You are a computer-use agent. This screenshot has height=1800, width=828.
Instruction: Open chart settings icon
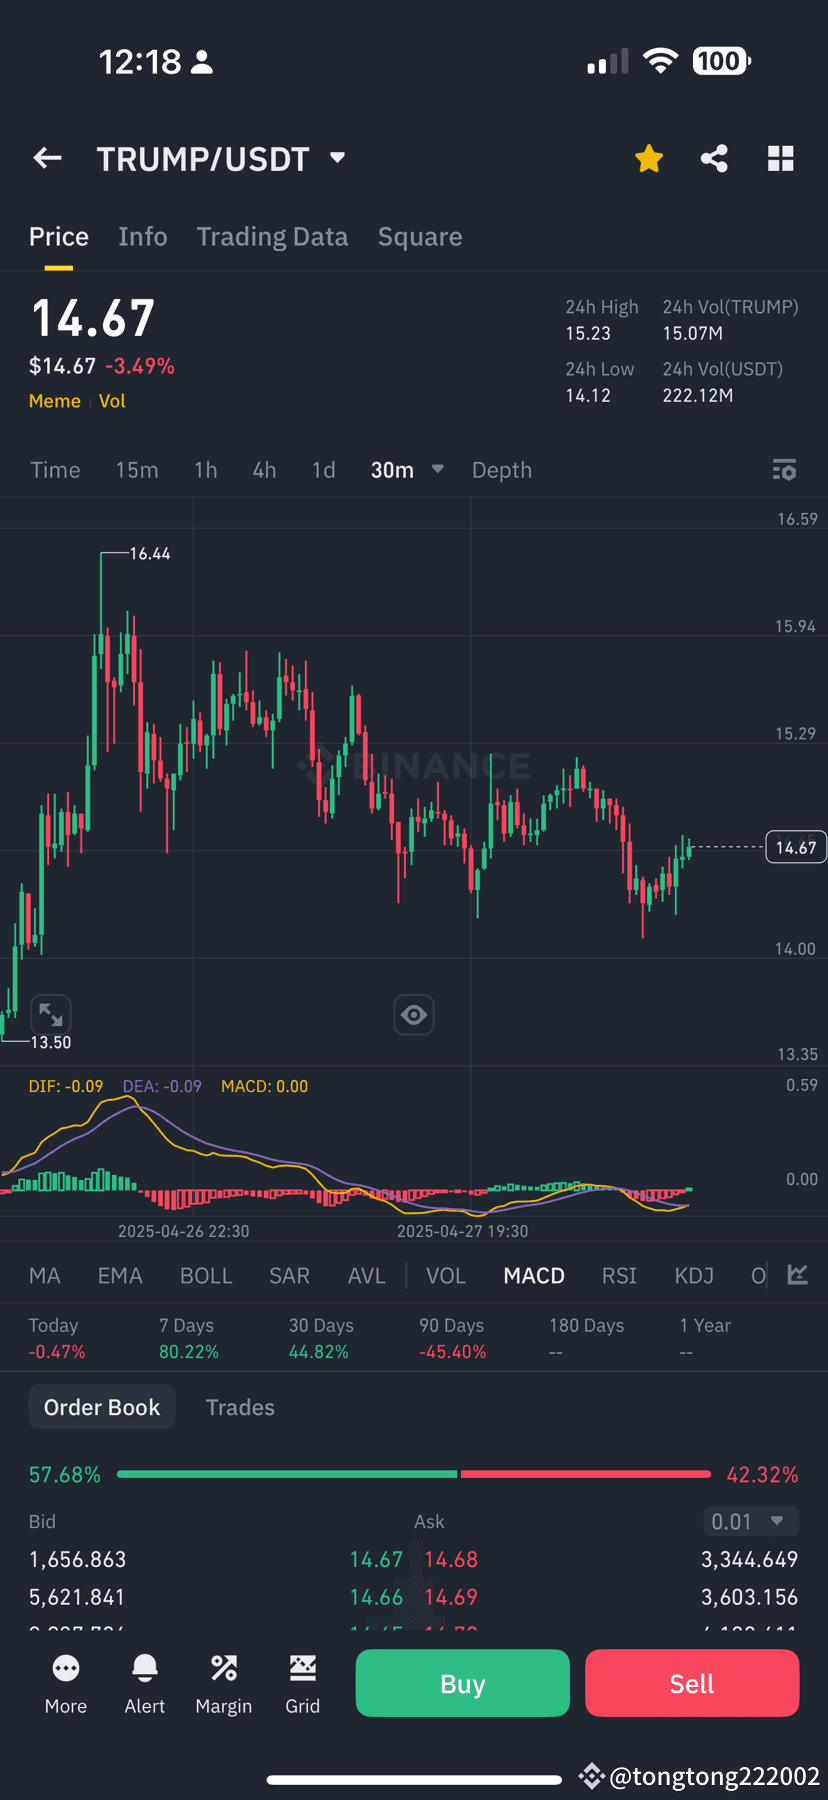click(x=784, y=470)
